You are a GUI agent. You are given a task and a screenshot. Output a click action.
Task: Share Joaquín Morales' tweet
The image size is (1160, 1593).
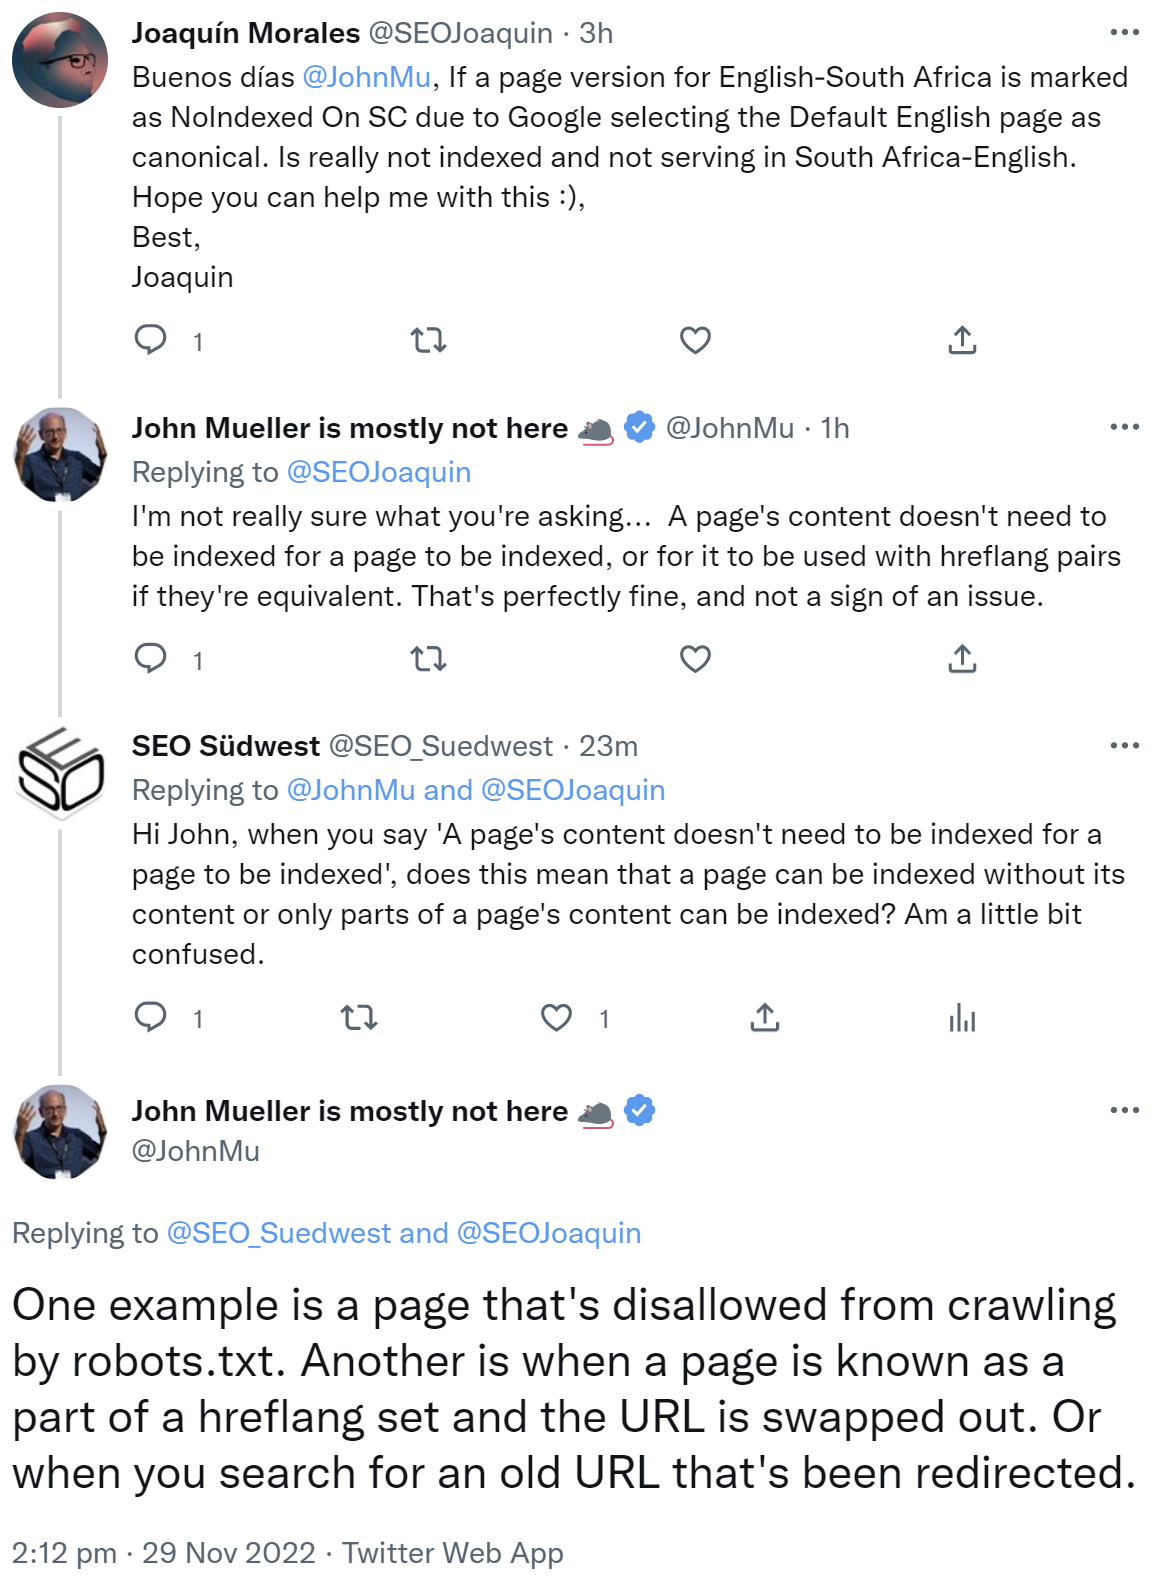[962, 341]
